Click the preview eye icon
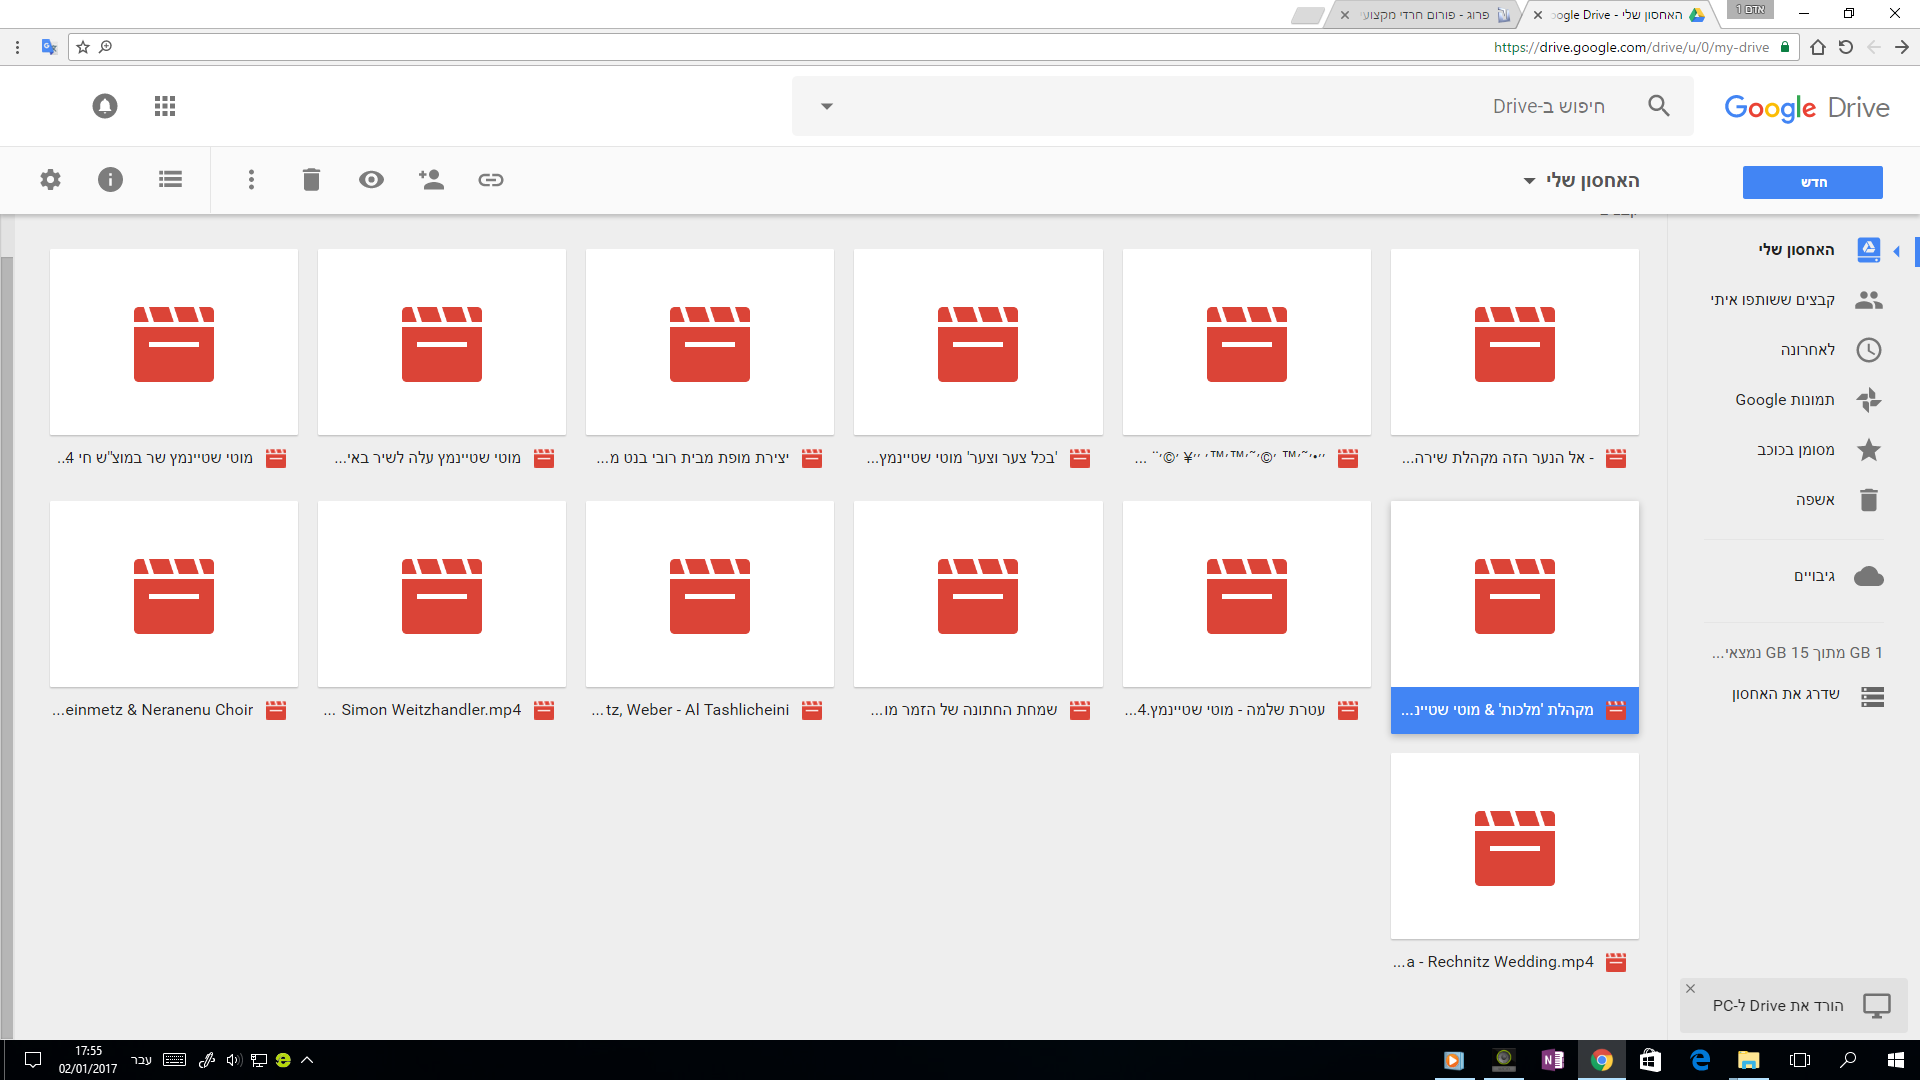 click(371, 180)
